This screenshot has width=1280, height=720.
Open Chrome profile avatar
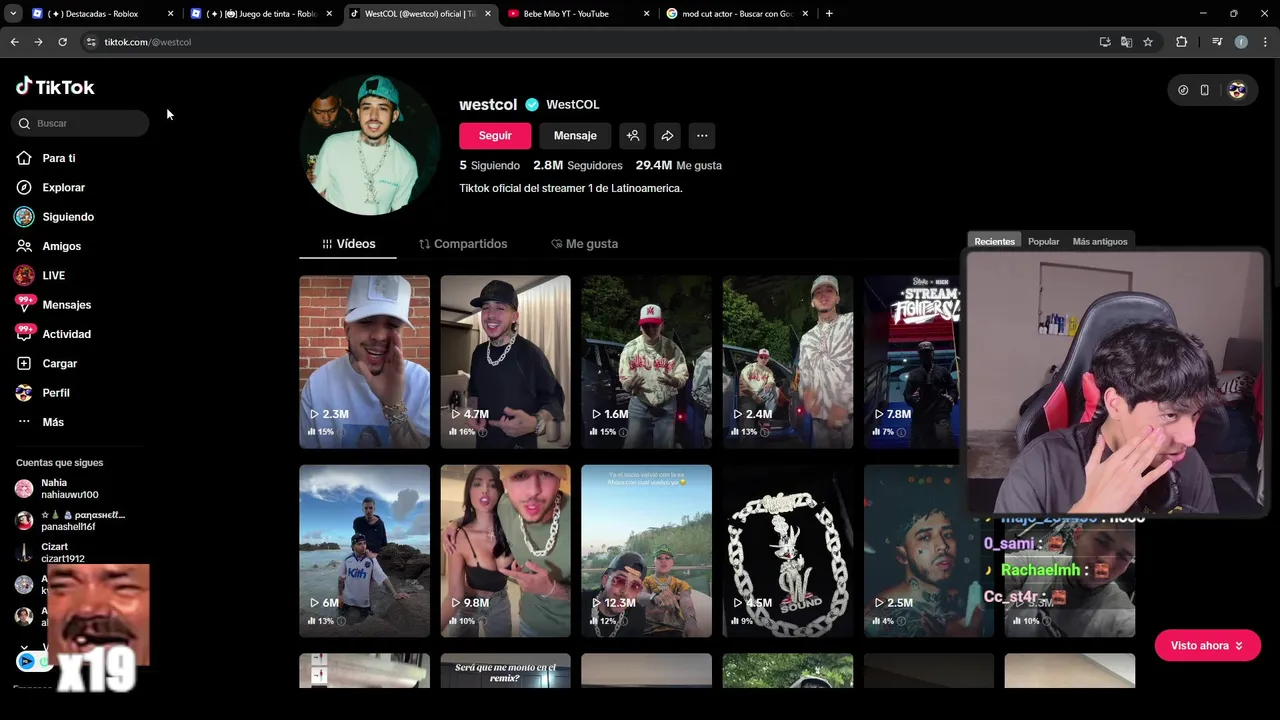click(1241, 42)
